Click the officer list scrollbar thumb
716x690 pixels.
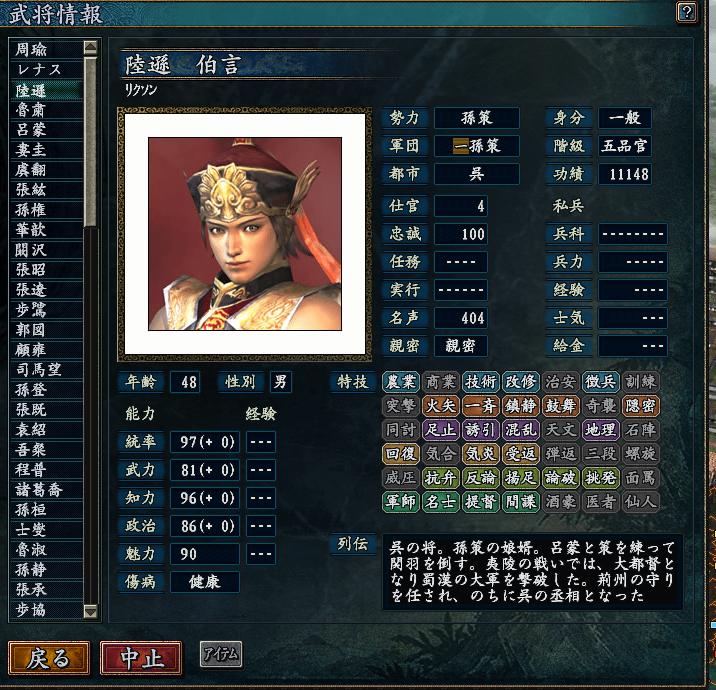pyautogui.click(x=90, y=141)
